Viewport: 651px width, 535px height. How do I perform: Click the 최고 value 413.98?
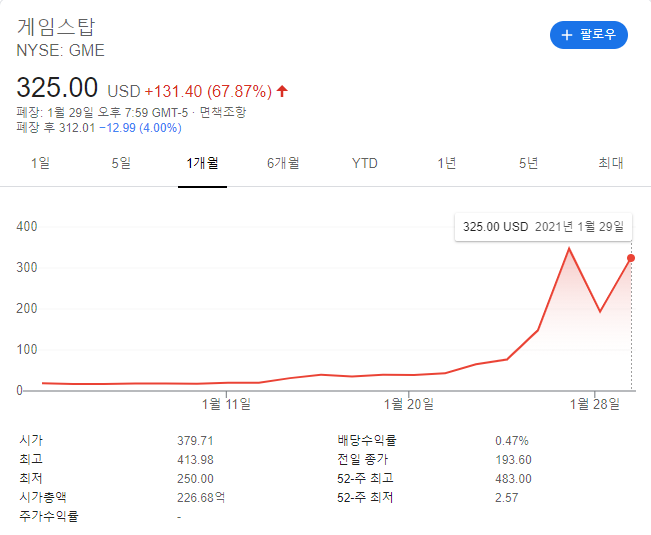coord(195,459)
